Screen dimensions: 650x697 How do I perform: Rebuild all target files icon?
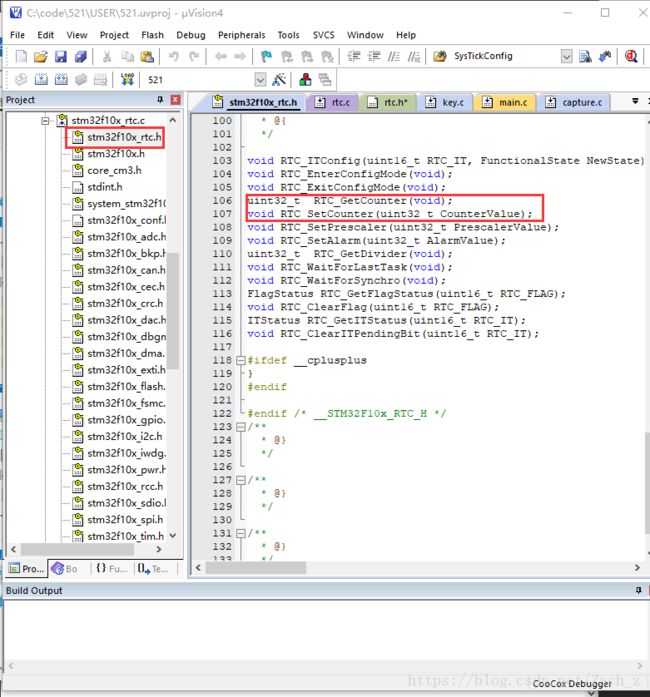pos(61,80)
